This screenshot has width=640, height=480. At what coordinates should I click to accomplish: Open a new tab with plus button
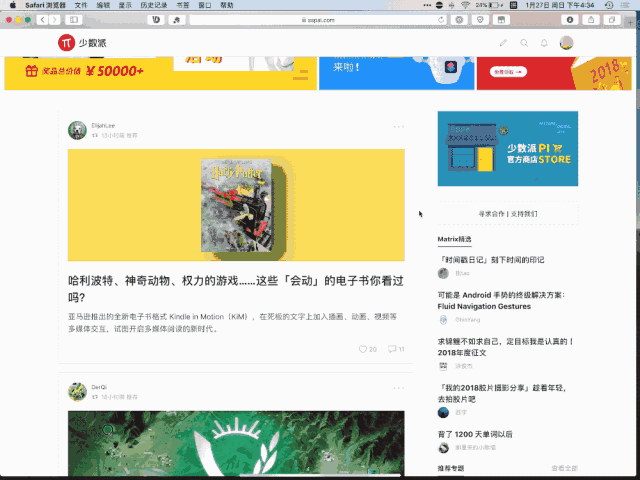[631, 22]
